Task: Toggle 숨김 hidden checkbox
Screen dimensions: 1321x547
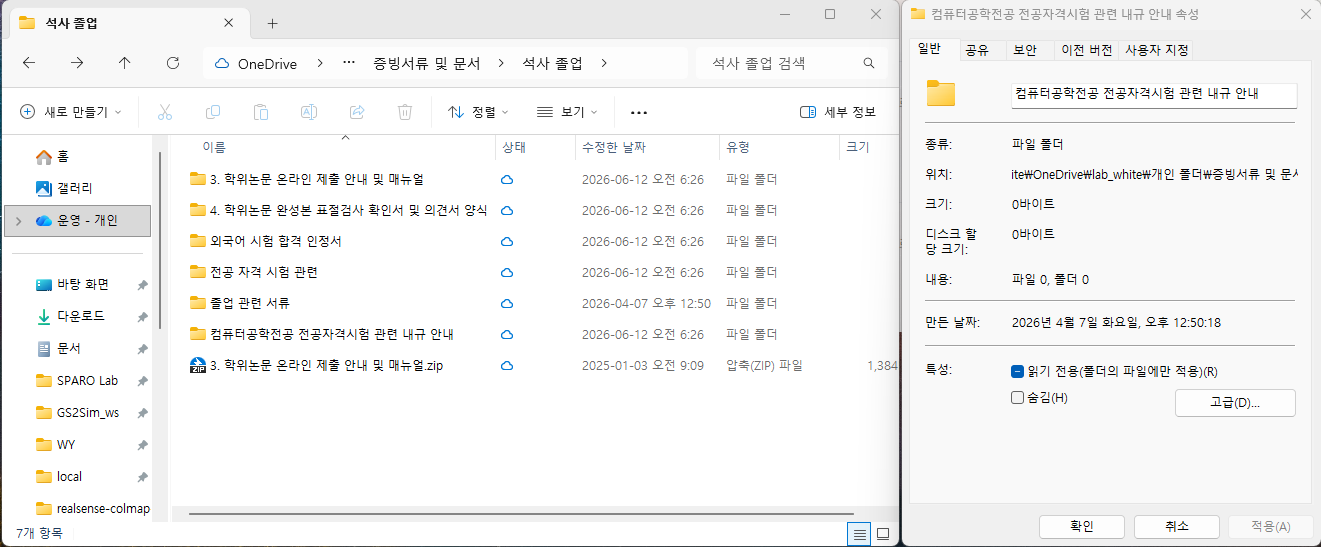Action: [1018, 398]
